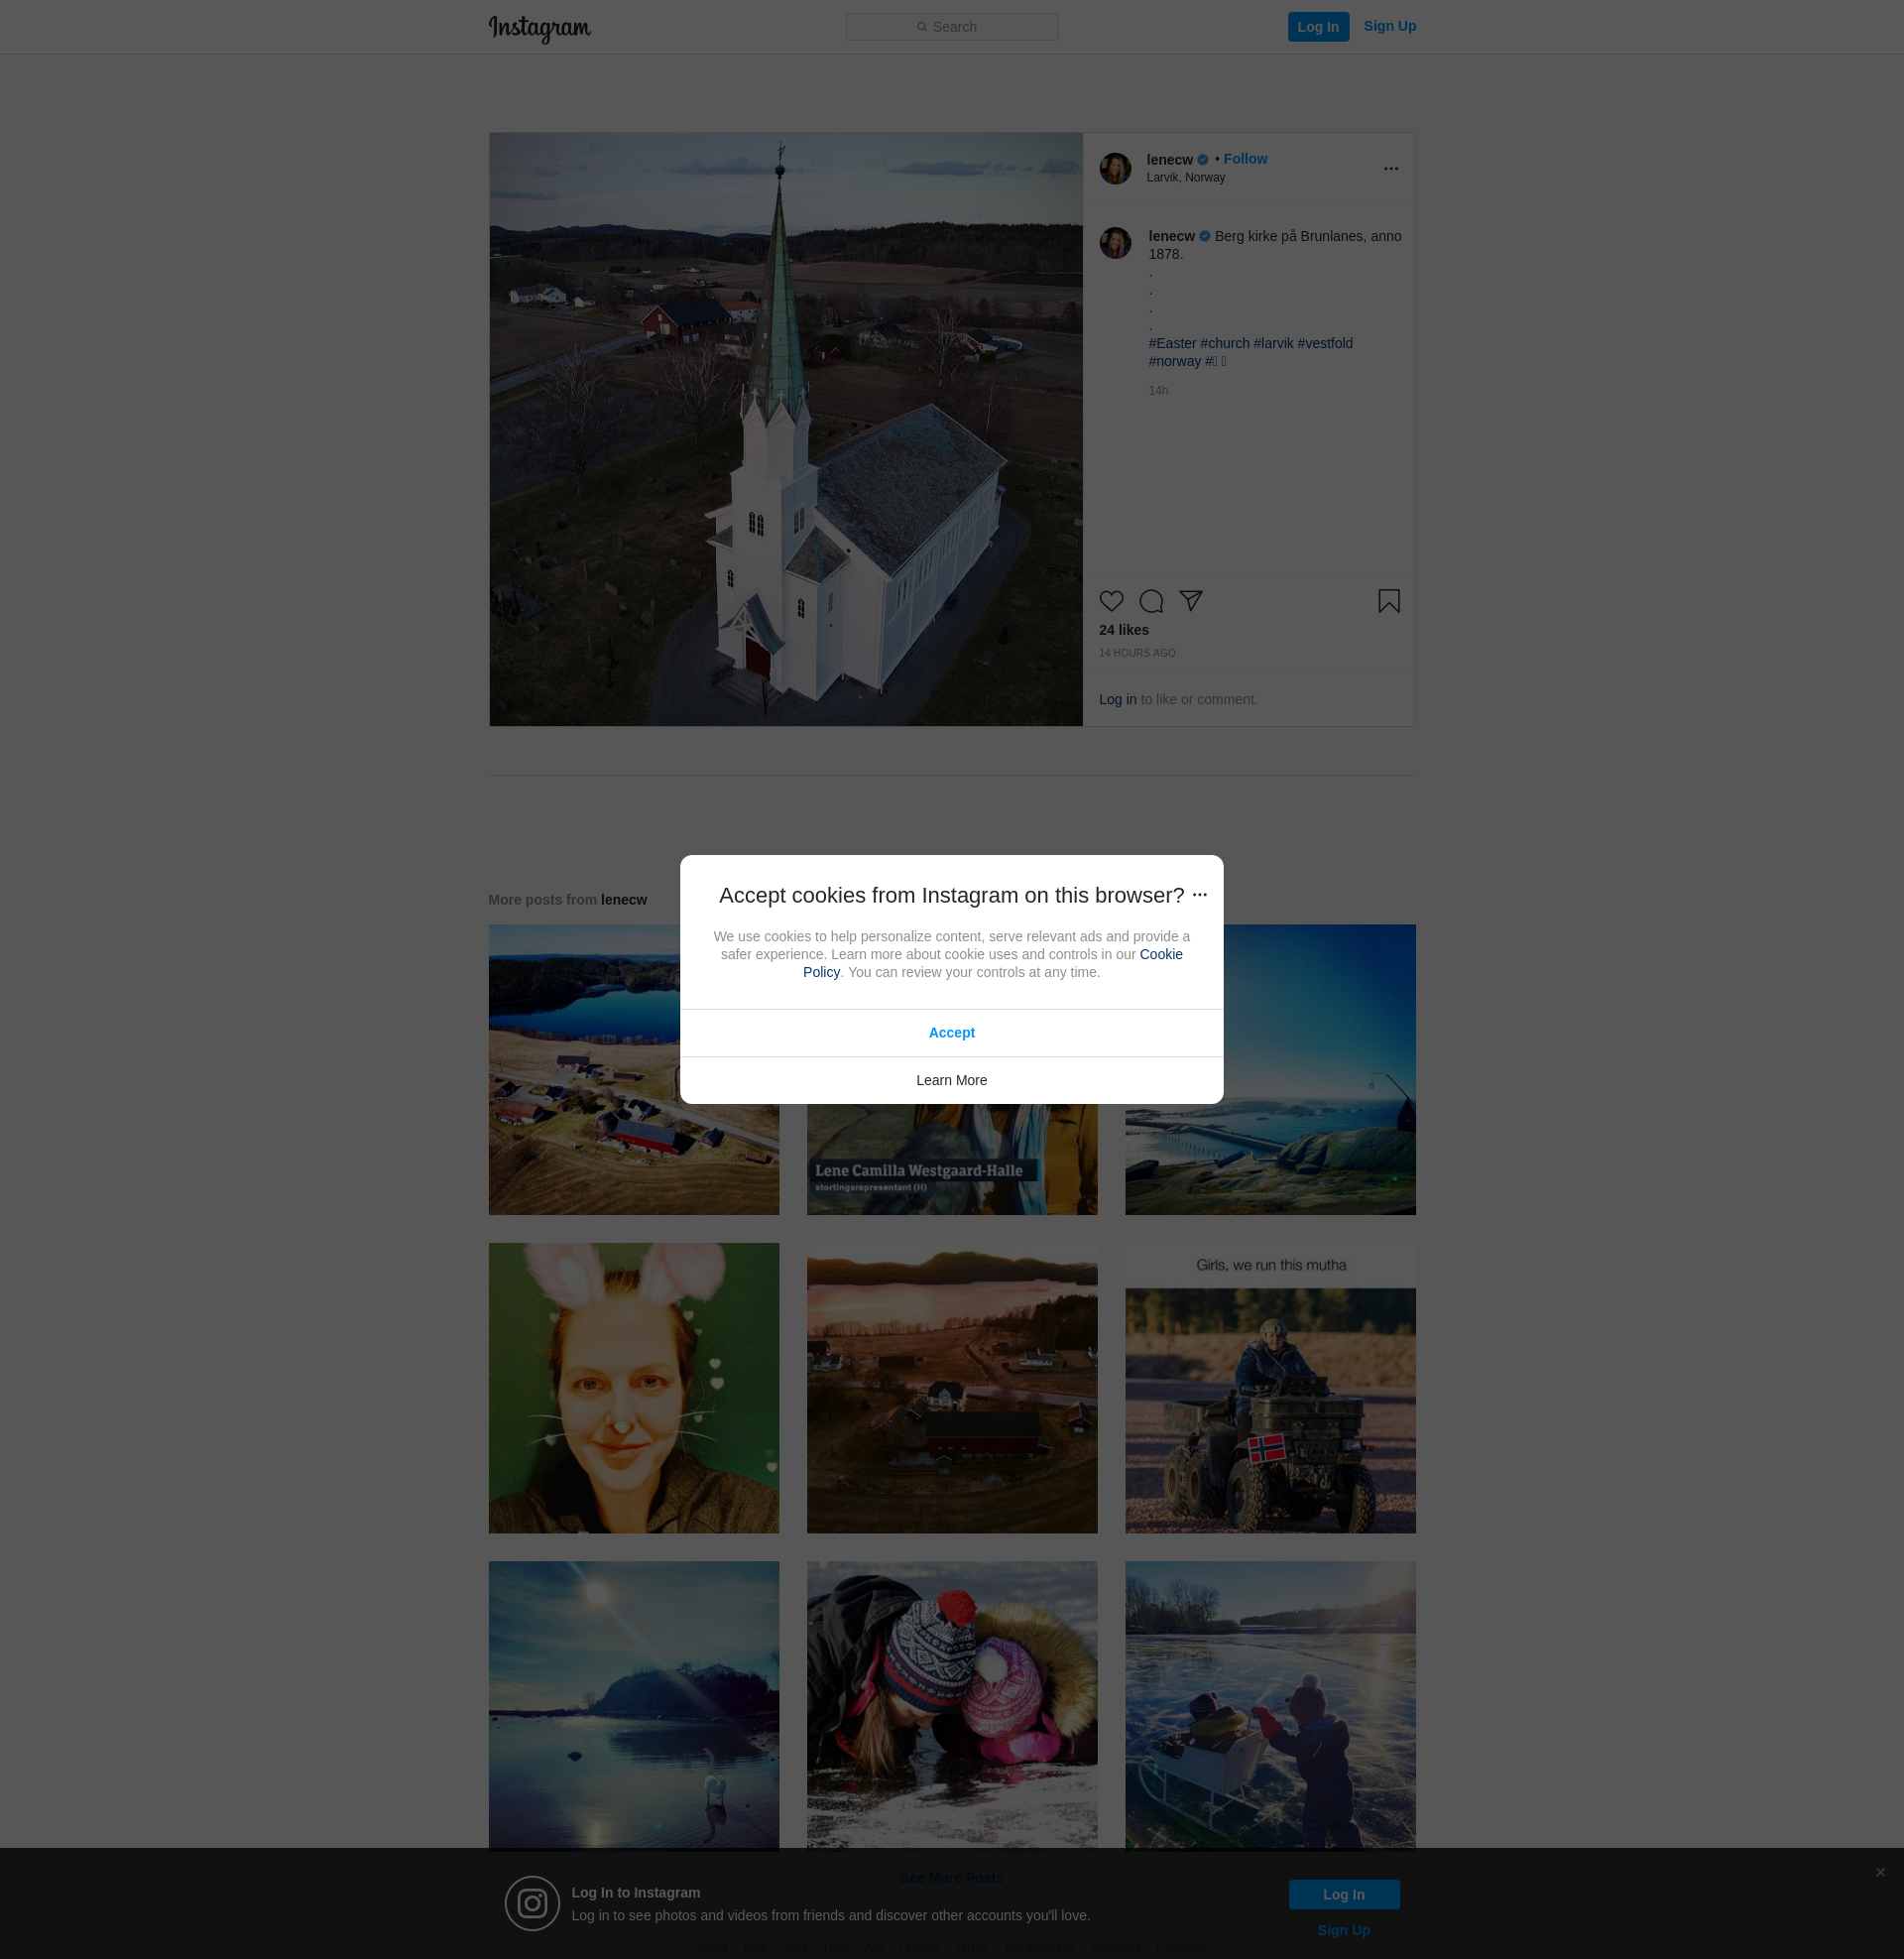This screenshot has width=1904, height=1959.
Task: Click the share paper plane icon
Action: click(x=1190, y=600)
